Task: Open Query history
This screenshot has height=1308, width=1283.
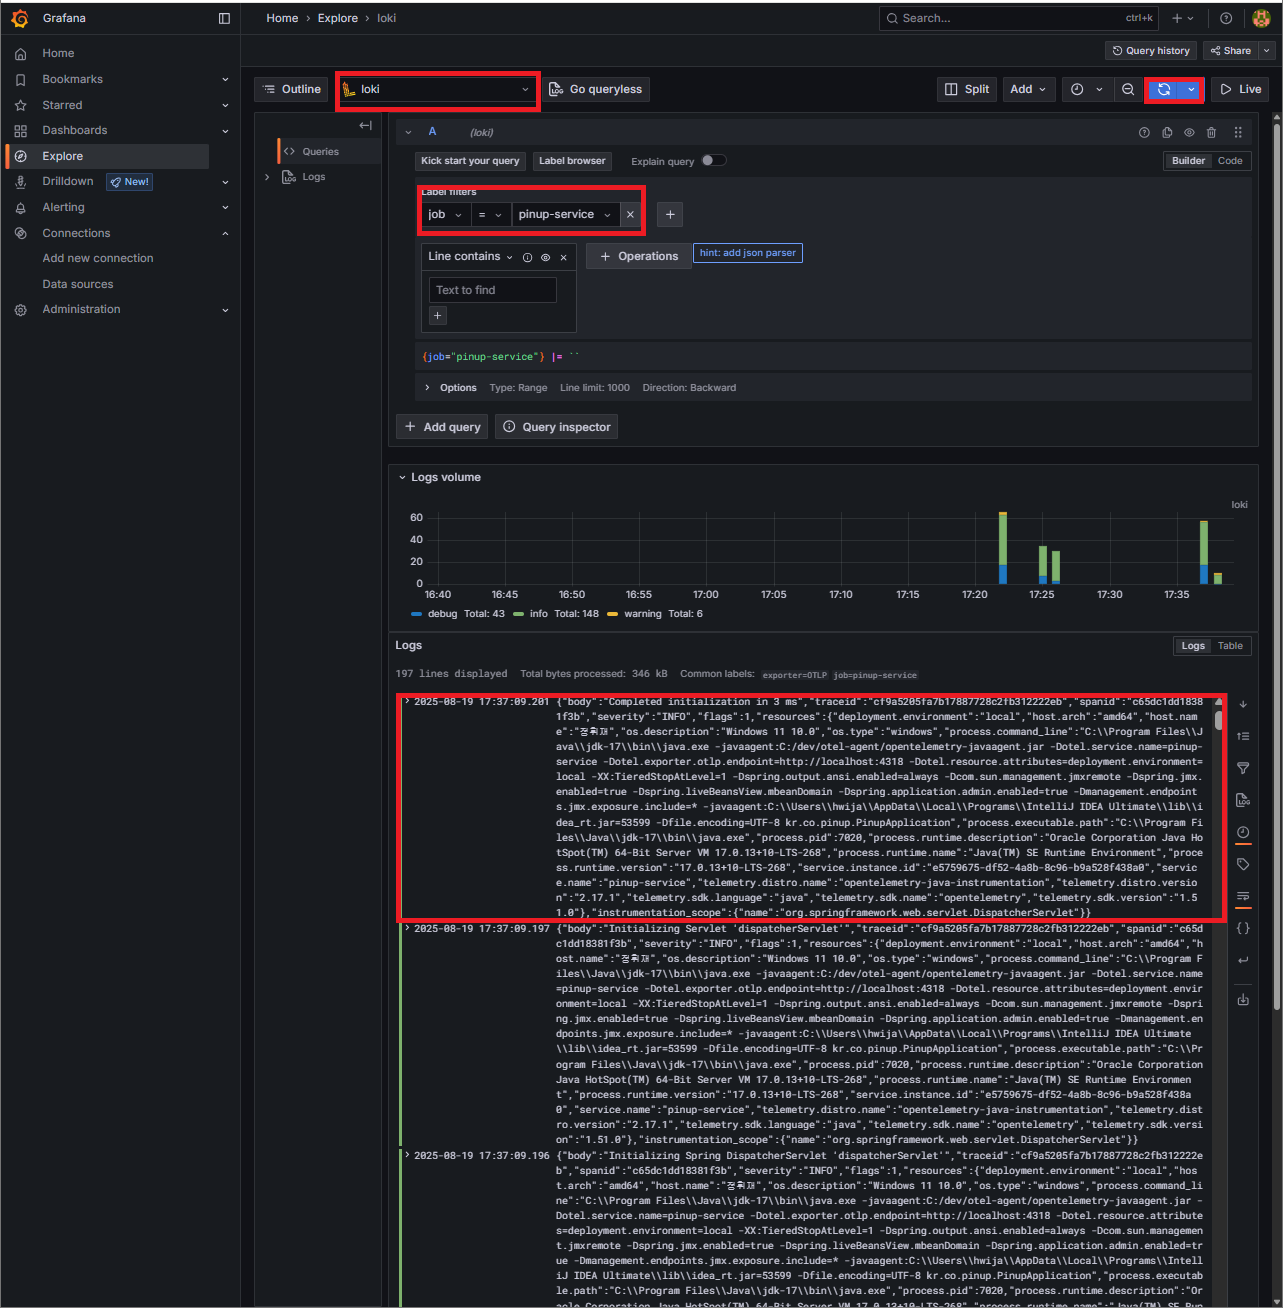Action: coord(1151,50)
